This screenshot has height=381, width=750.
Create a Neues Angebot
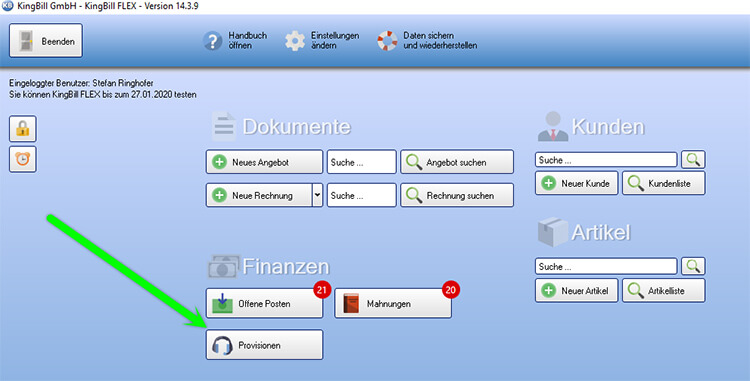tap(265, 162)
